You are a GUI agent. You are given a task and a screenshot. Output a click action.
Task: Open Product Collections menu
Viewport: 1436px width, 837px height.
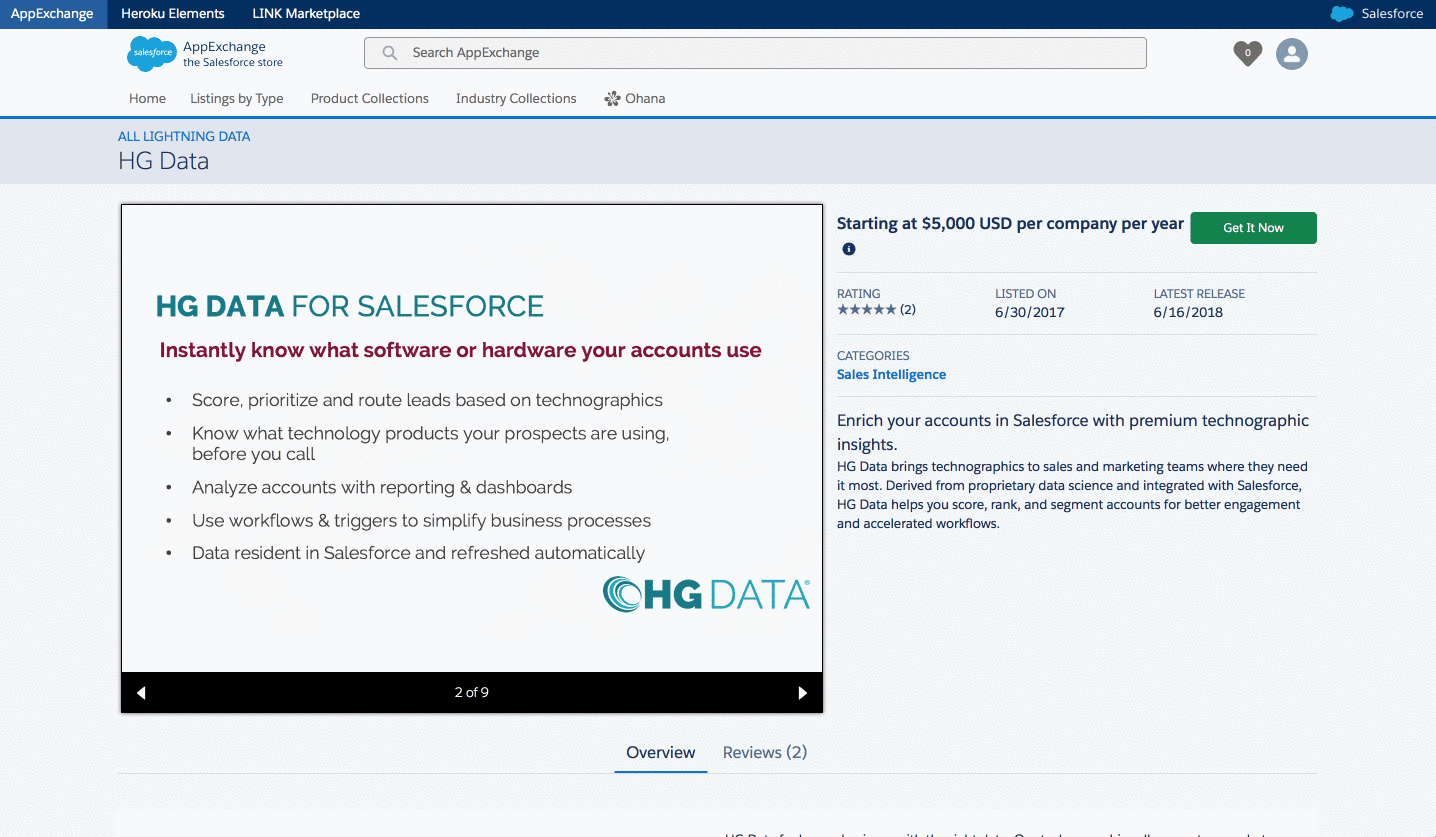pos(370,99)
